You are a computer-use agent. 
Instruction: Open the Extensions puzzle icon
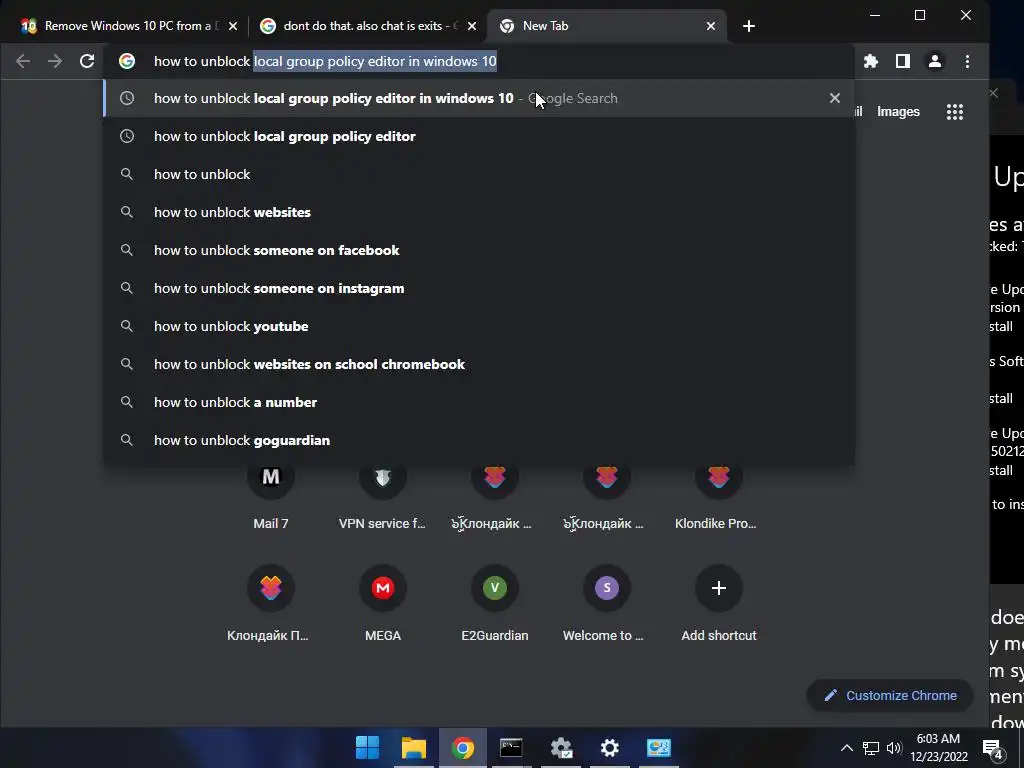(x=871, y=61)
